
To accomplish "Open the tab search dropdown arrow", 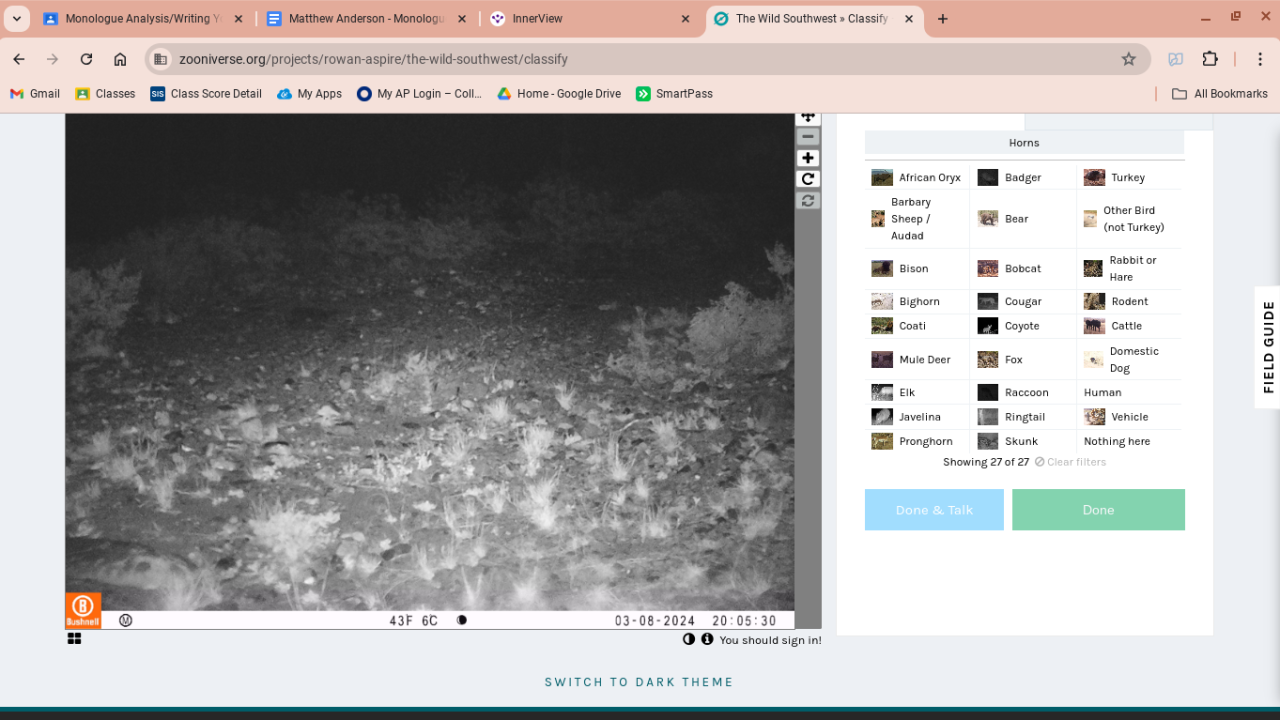I will [17, 19].
